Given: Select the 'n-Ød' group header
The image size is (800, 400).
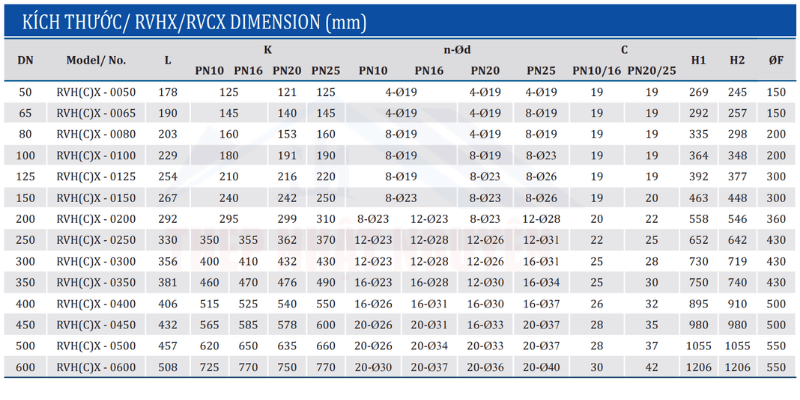Looking at the screenshot, I should coord(458,49).
